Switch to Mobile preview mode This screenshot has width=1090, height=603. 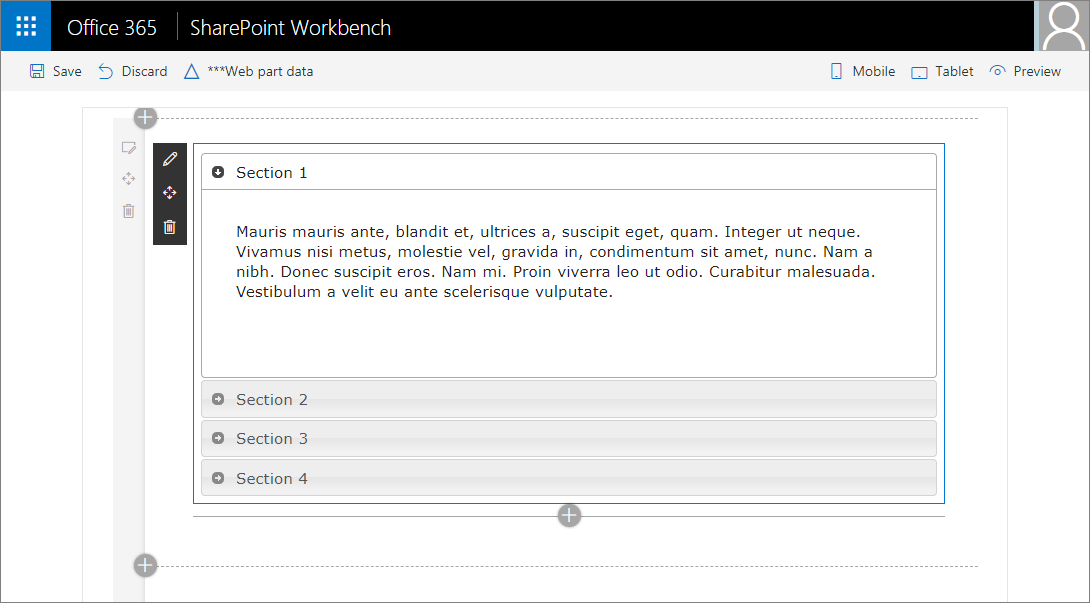point(862,71)
